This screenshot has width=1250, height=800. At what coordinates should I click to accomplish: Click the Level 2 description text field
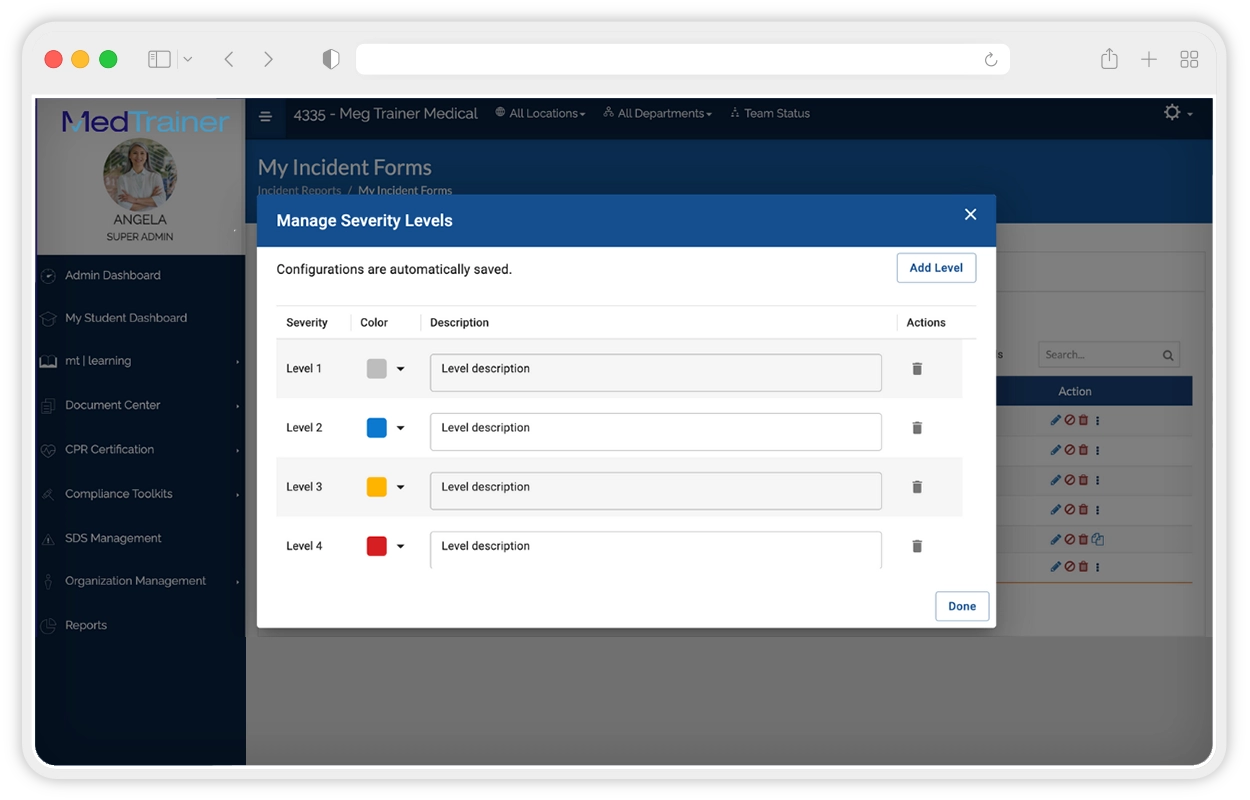pyautogui.click(x=655, y=431)
